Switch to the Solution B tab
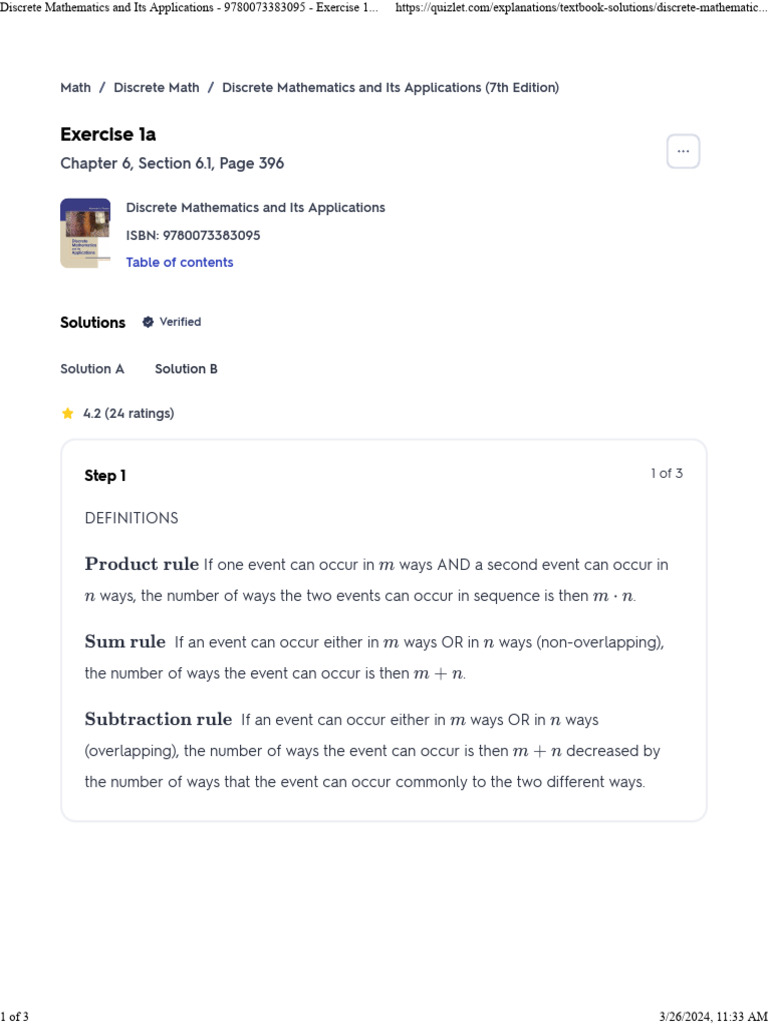Viewport: 768px width, 1024px height. click(x=186, y=369)
